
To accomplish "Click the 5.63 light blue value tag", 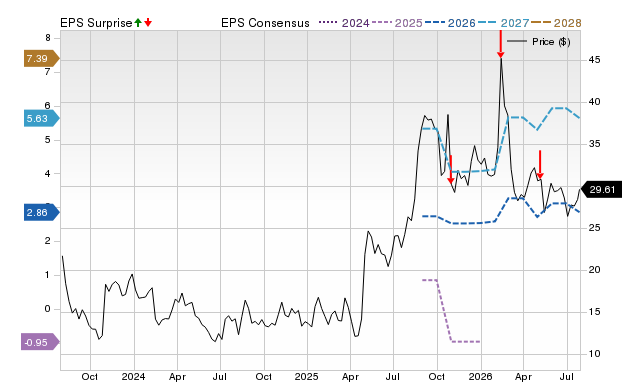I will tap(41, 119).
